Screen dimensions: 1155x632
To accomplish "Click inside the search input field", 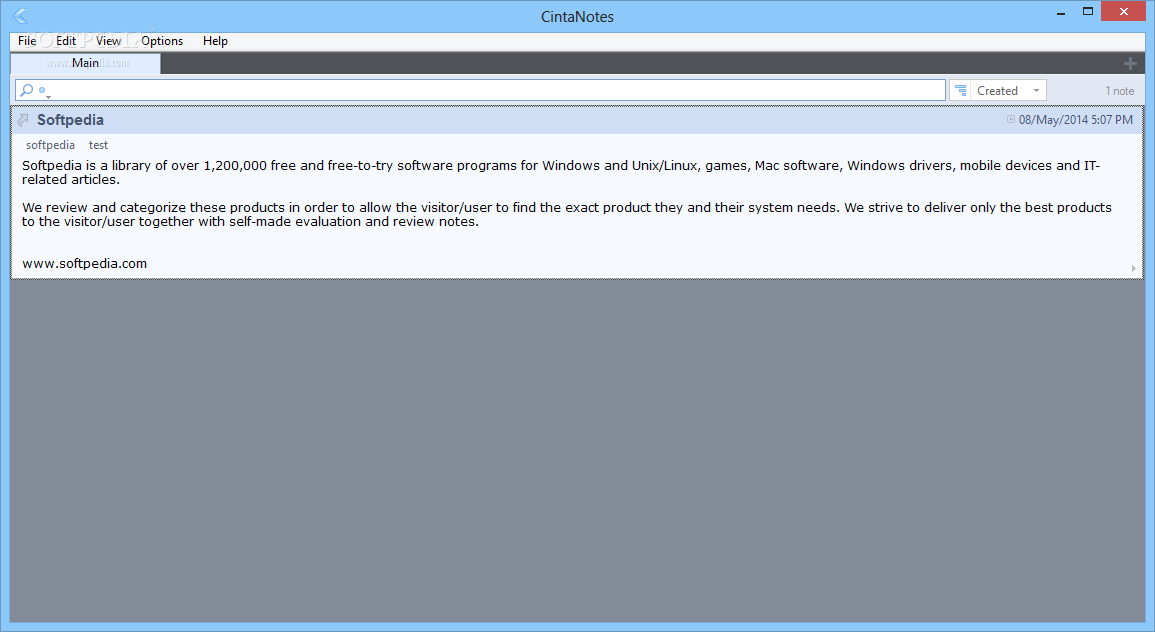I will 480,90.
